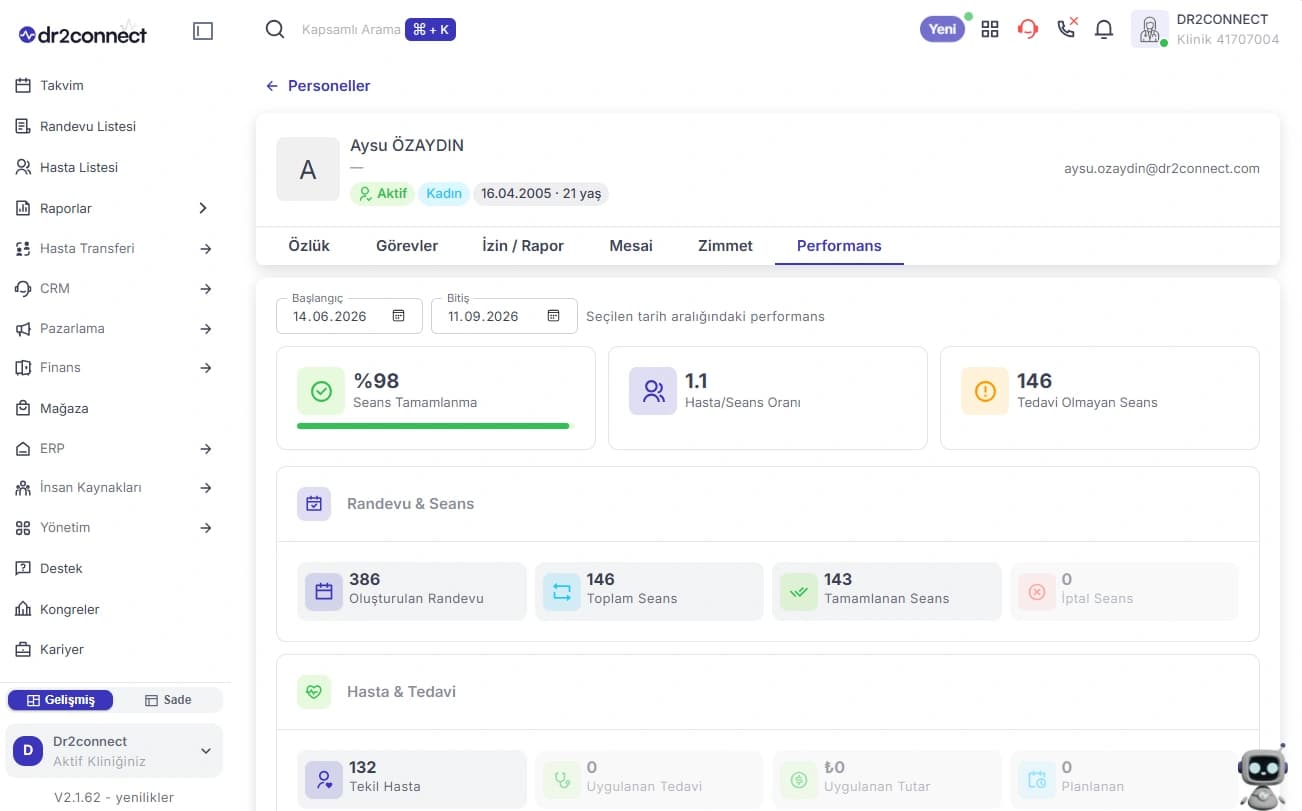
Task: Switch to Sade view mode
Action: point(168,700)
